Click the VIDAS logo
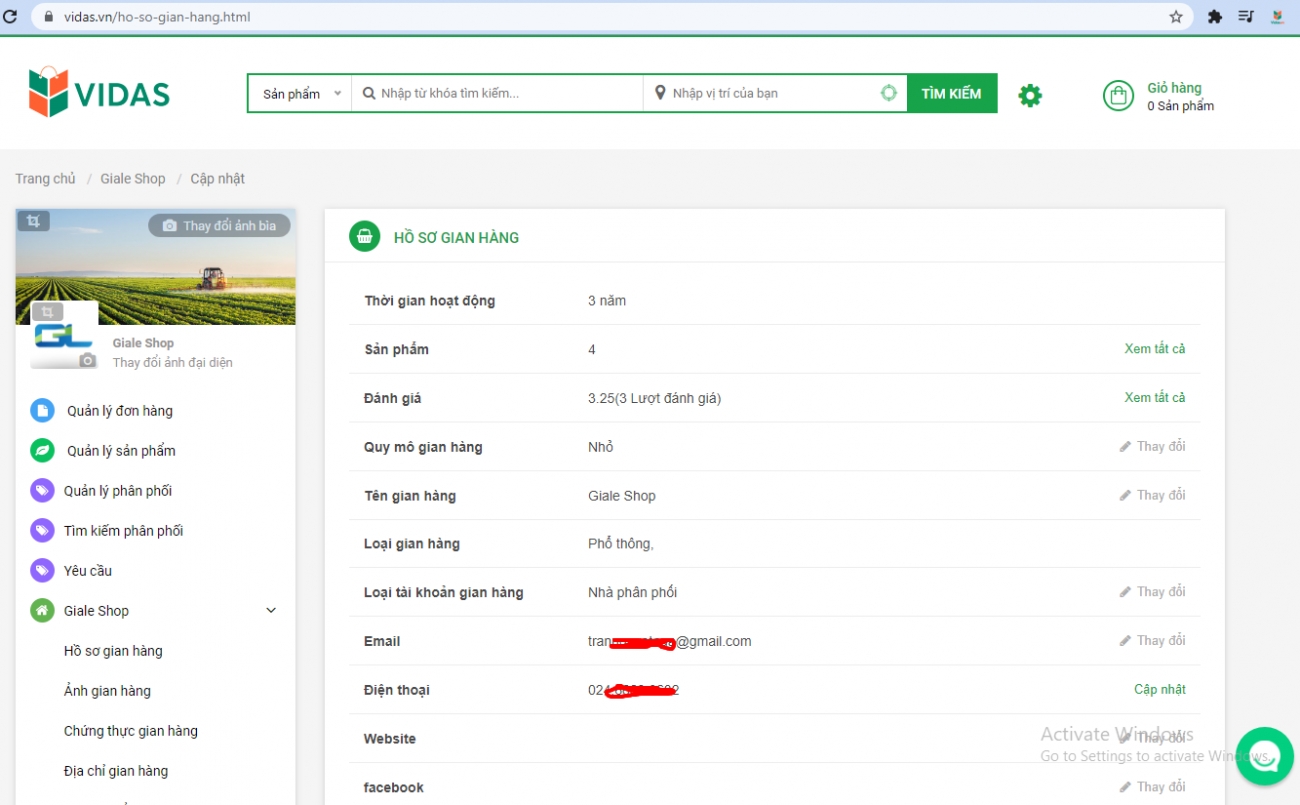This screenshot has width=1300, height=805. coord(99,92)
